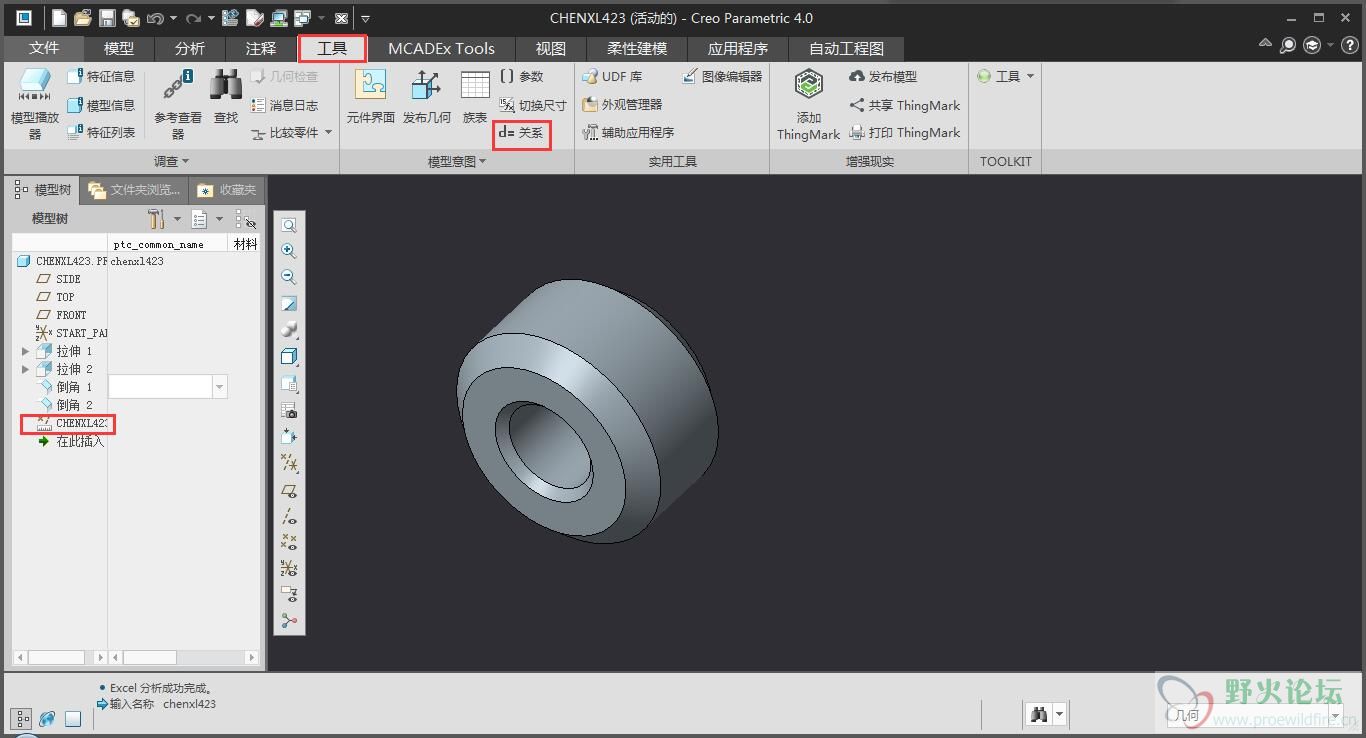
Task: Toggle spin center display in graphics toolbar
Action: point(289,620)
